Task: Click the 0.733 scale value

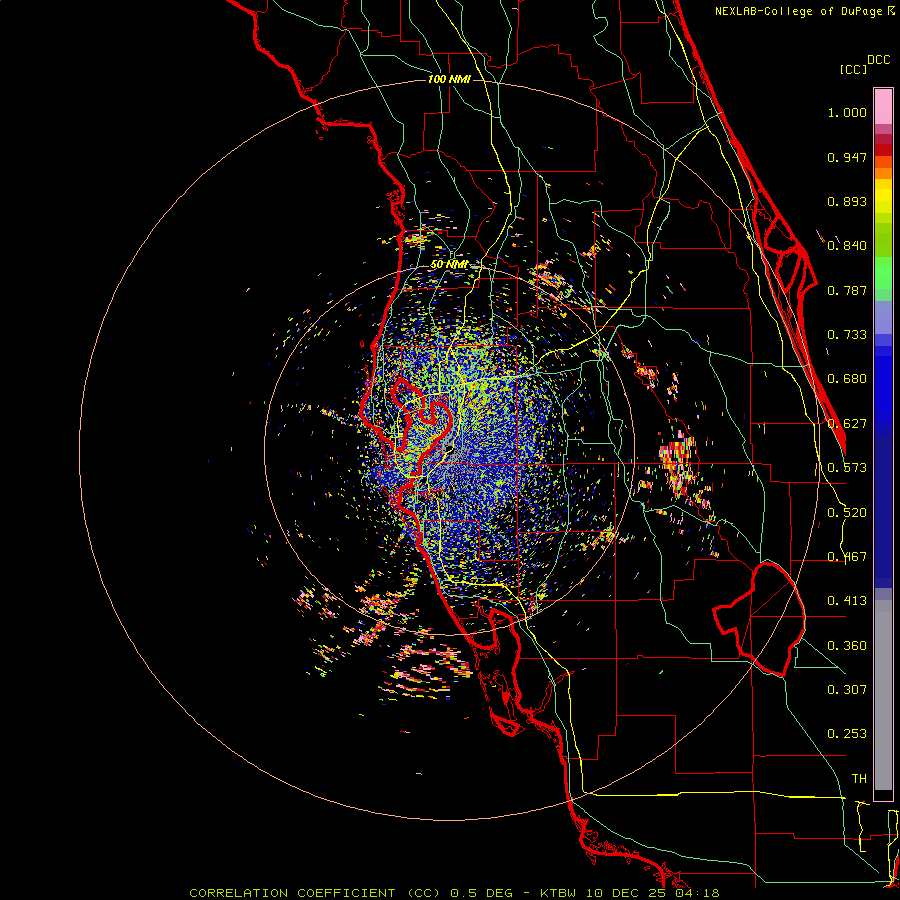Action: click(x=847, y=335)
